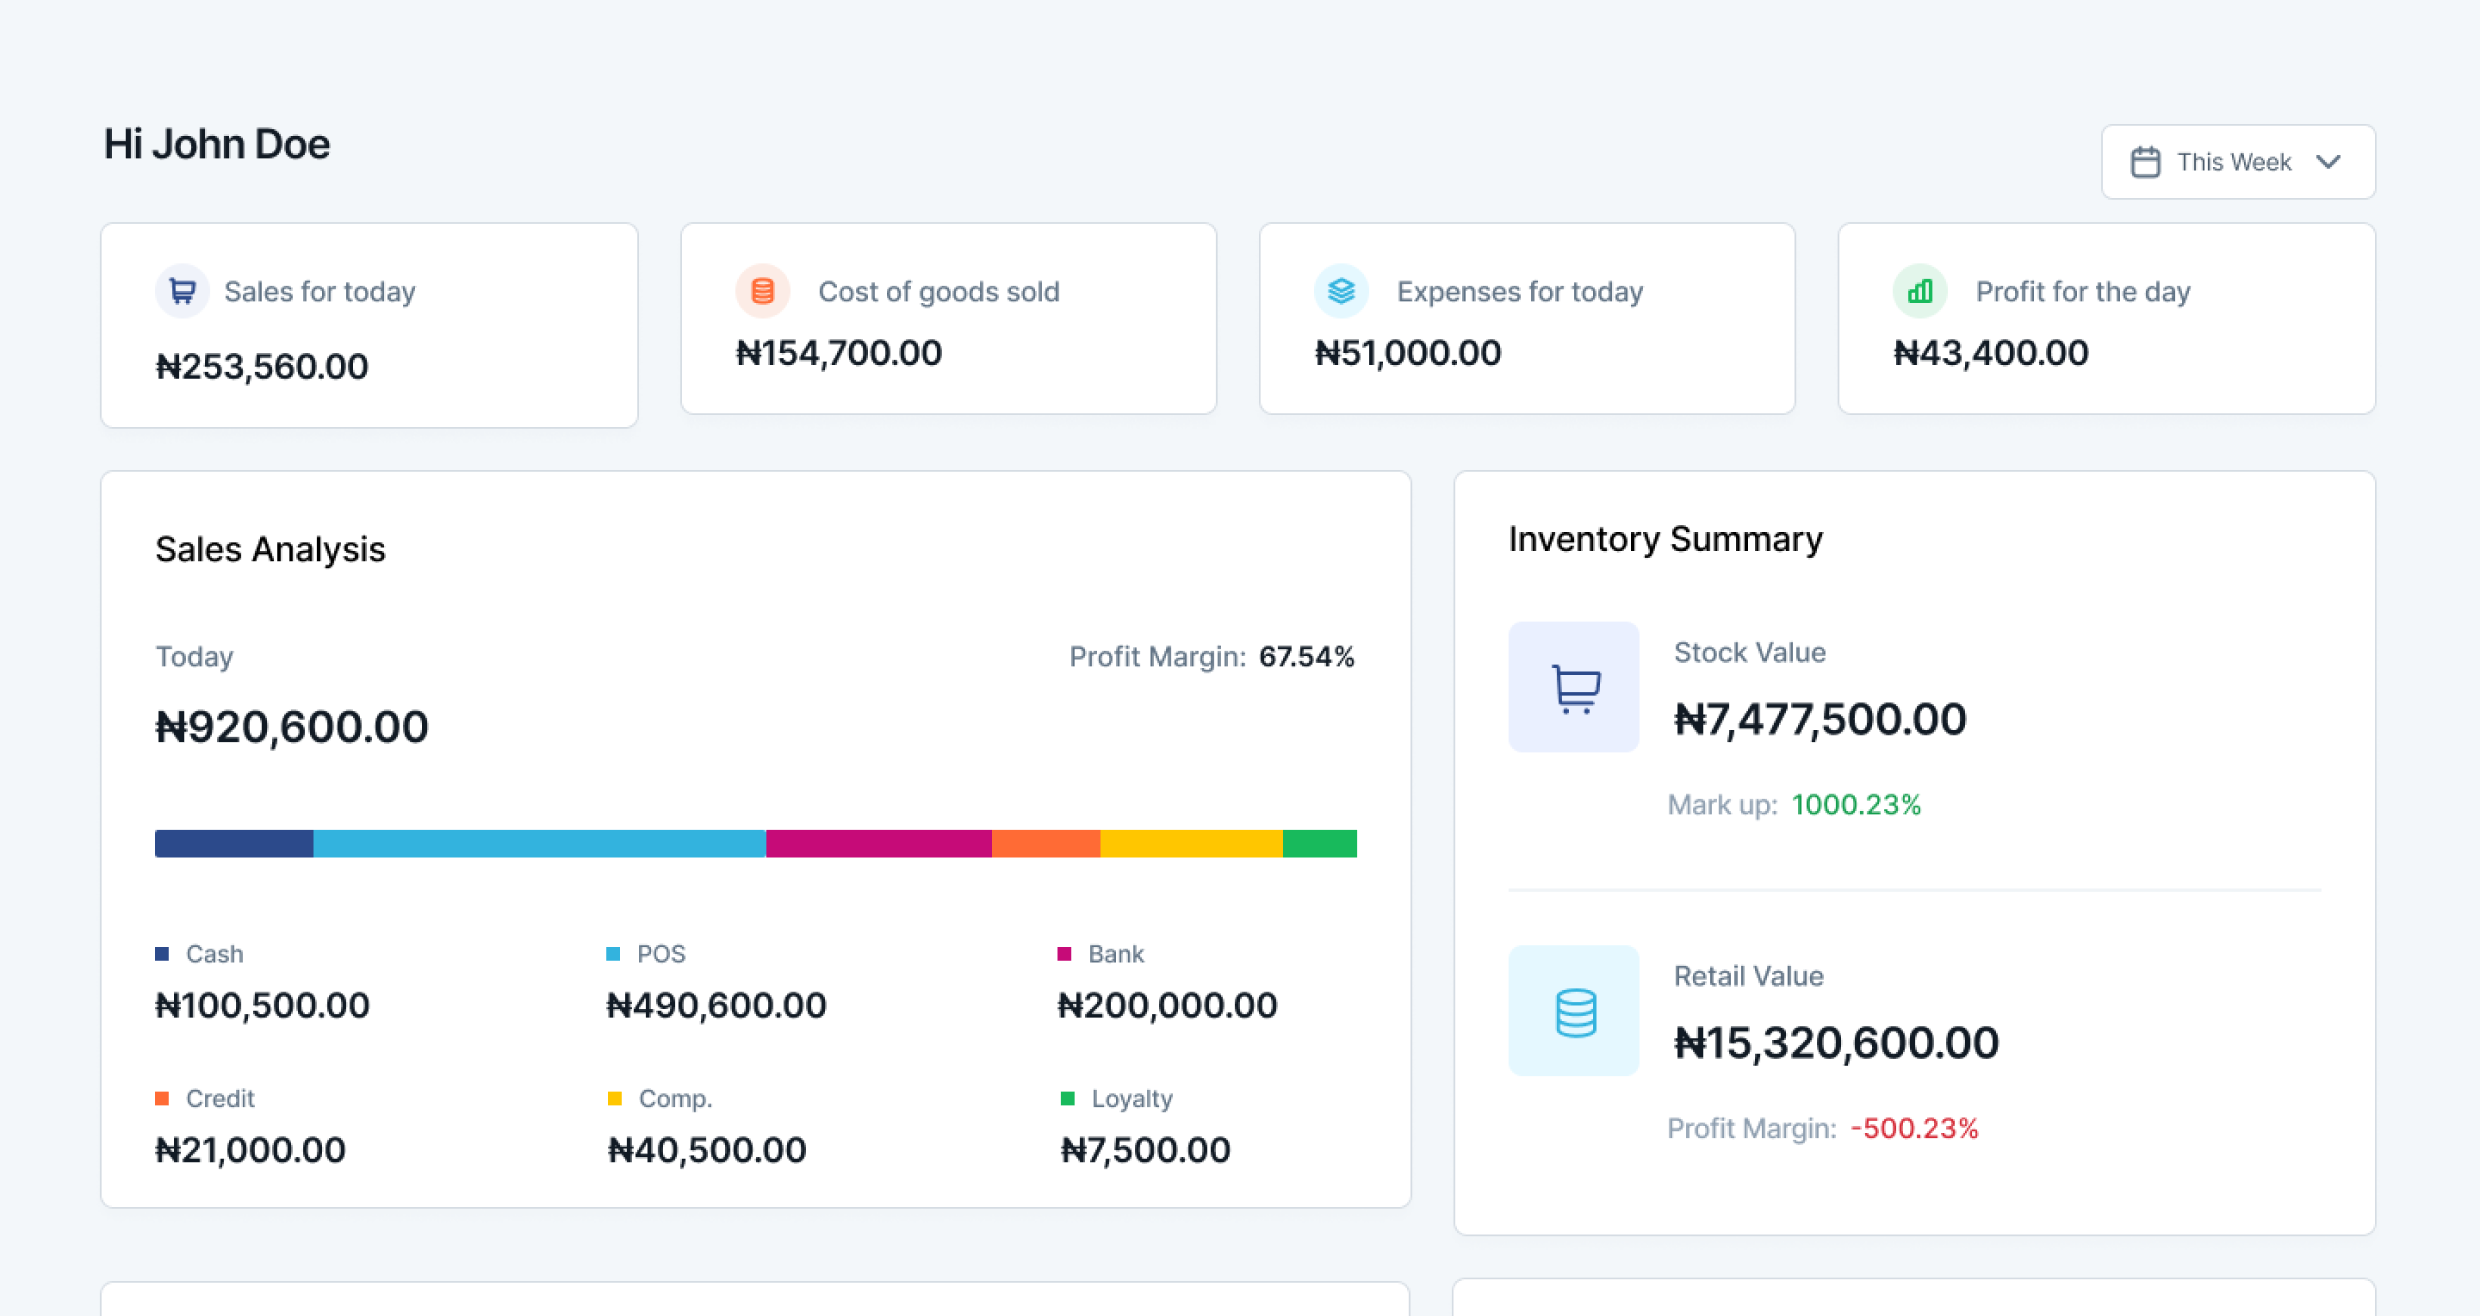Click the Profit Margin -500.23% value
Viewport: 2480px width, 1316px height.
pyautogui.click(x=1914, y=1128)
